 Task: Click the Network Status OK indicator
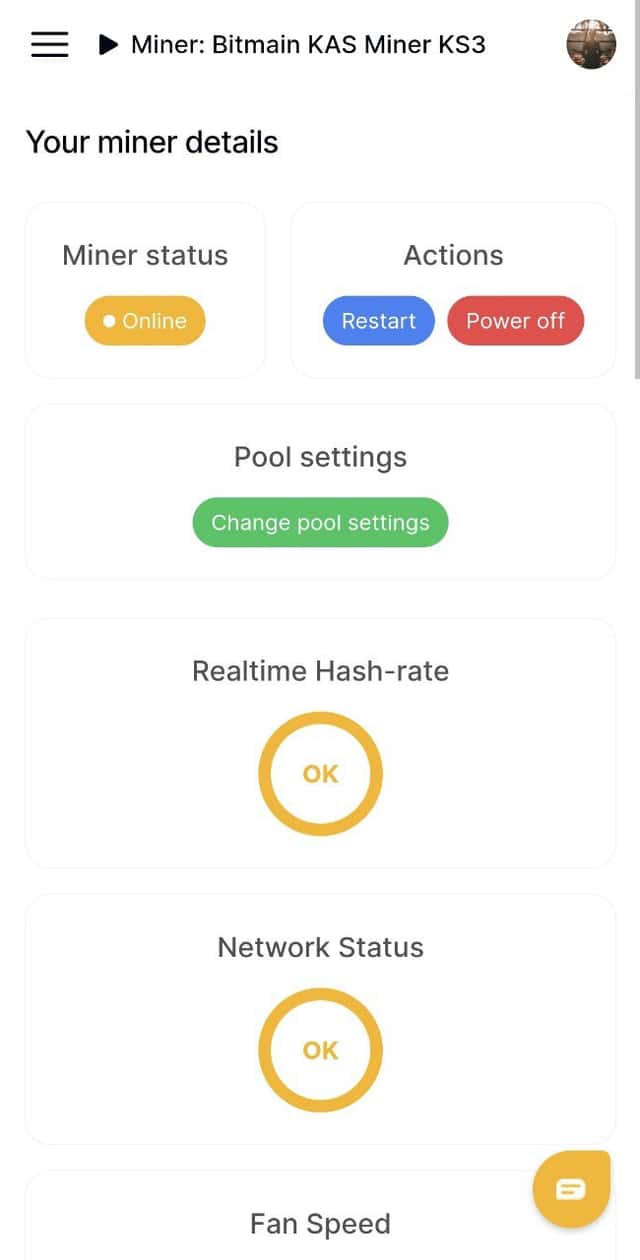(x=320, y=1050)
